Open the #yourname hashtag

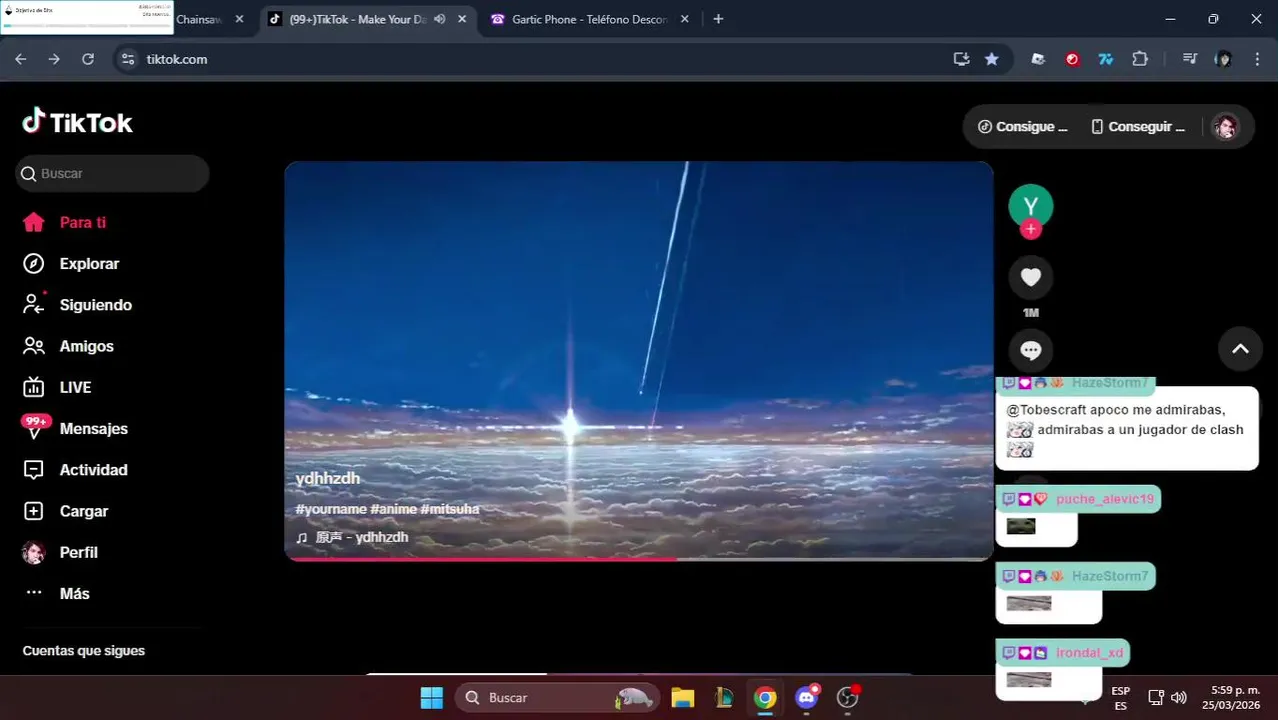pyautogui.click(x=331, y=509)
